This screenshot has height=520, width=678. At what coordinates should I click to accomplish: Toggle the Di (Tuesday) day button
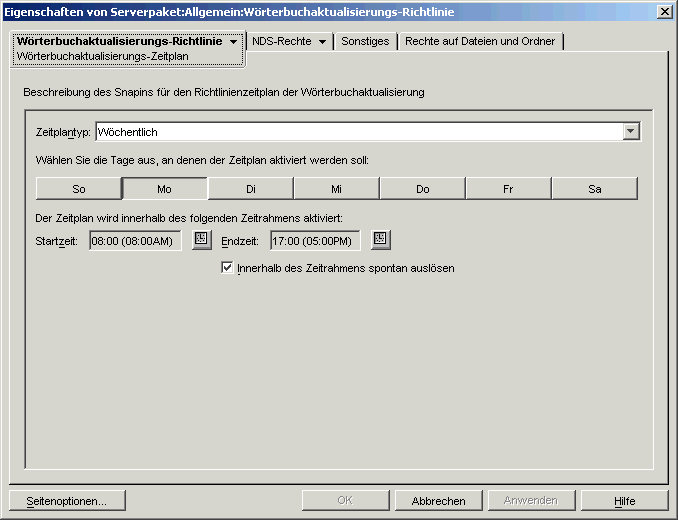click(251, 189)
